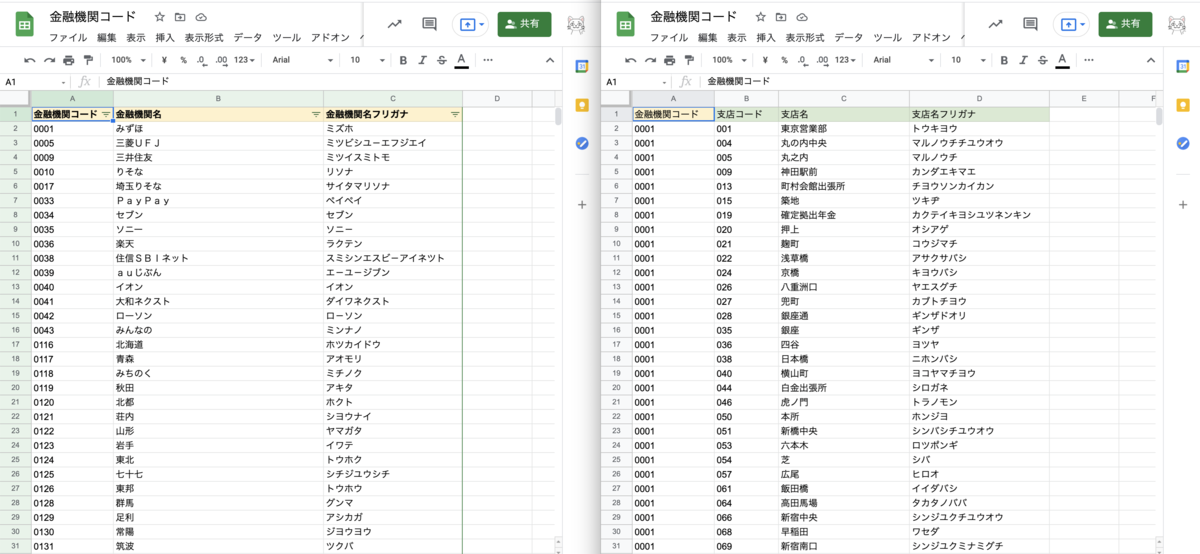Click Undo in the left window toolbar
This screenshot has height=554, width=1200.
29,60
